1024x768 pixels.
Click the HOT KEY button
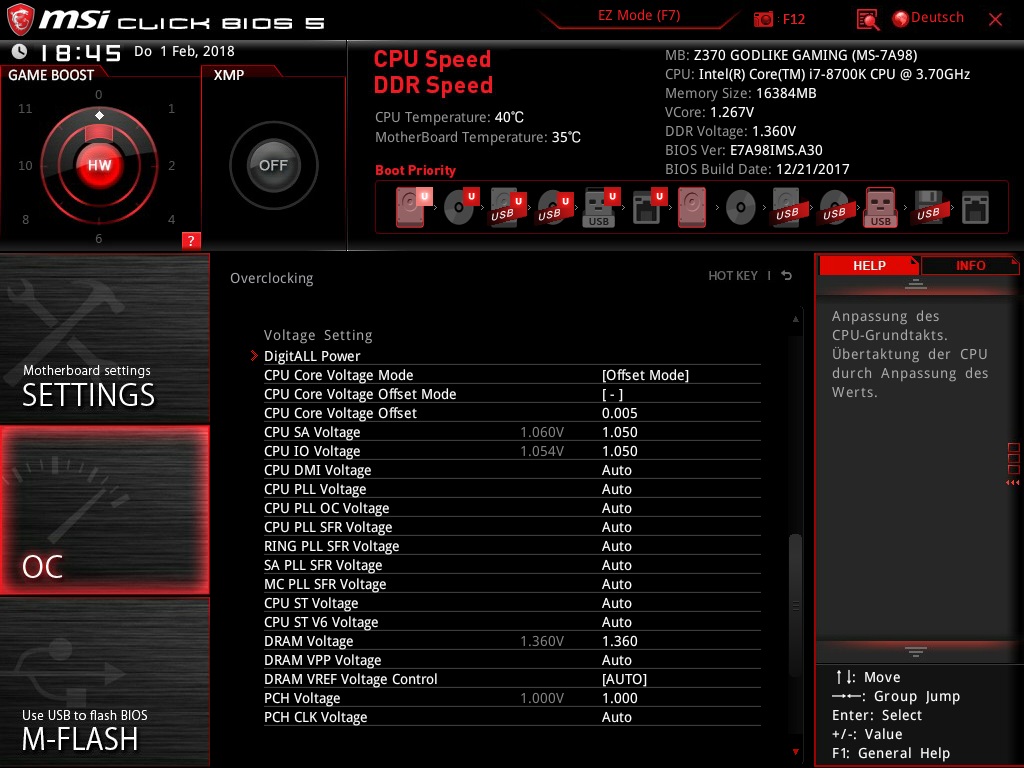tap(733, 276)
